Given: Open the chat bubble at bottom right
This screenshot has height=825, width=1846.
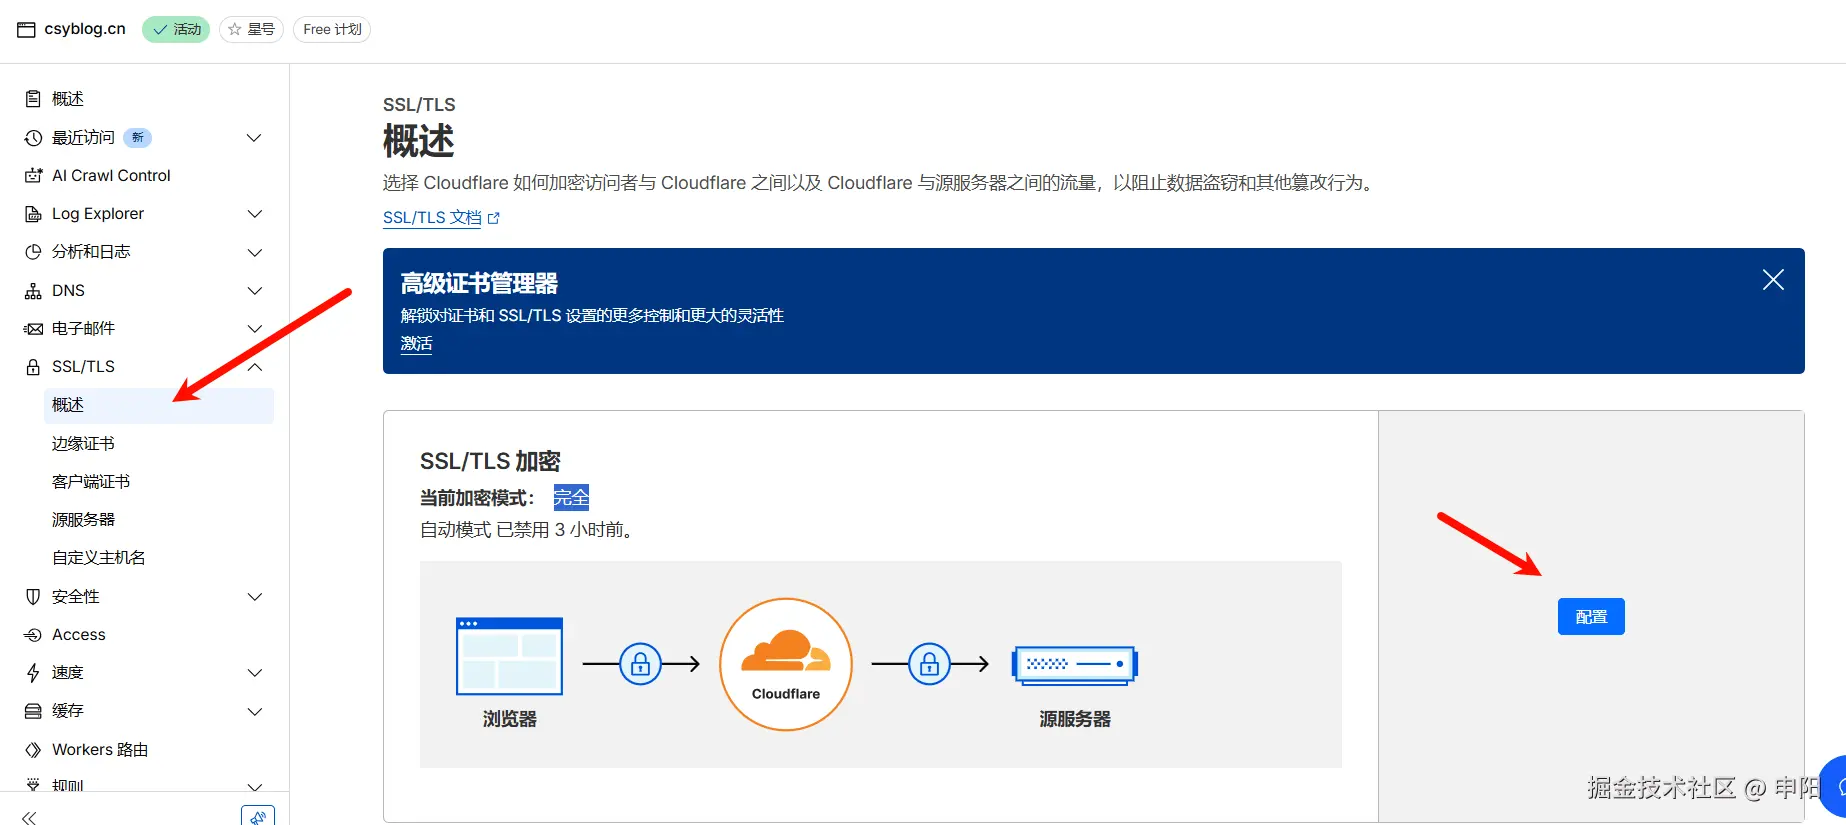Looking at the screenshot, I should [1834, 786].
